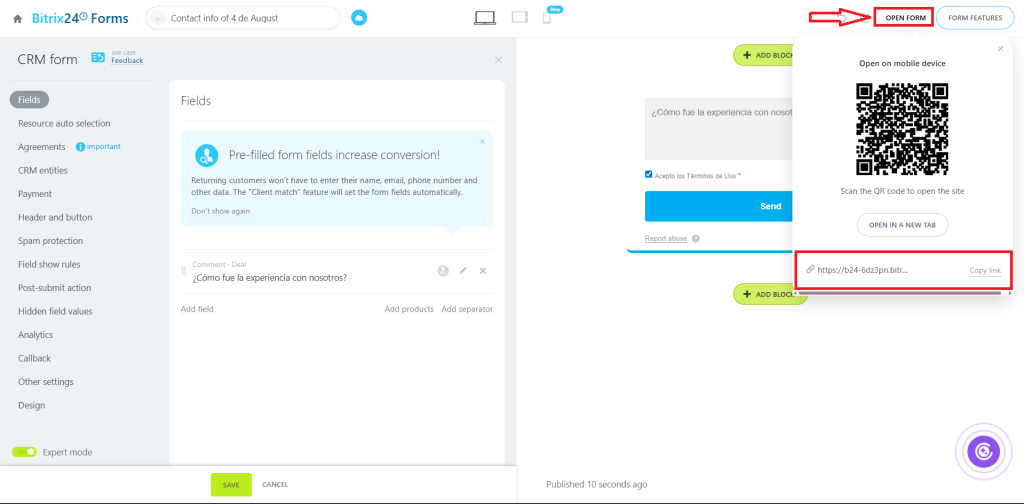Select Design in the sidebar

click(x=31, y=405)
